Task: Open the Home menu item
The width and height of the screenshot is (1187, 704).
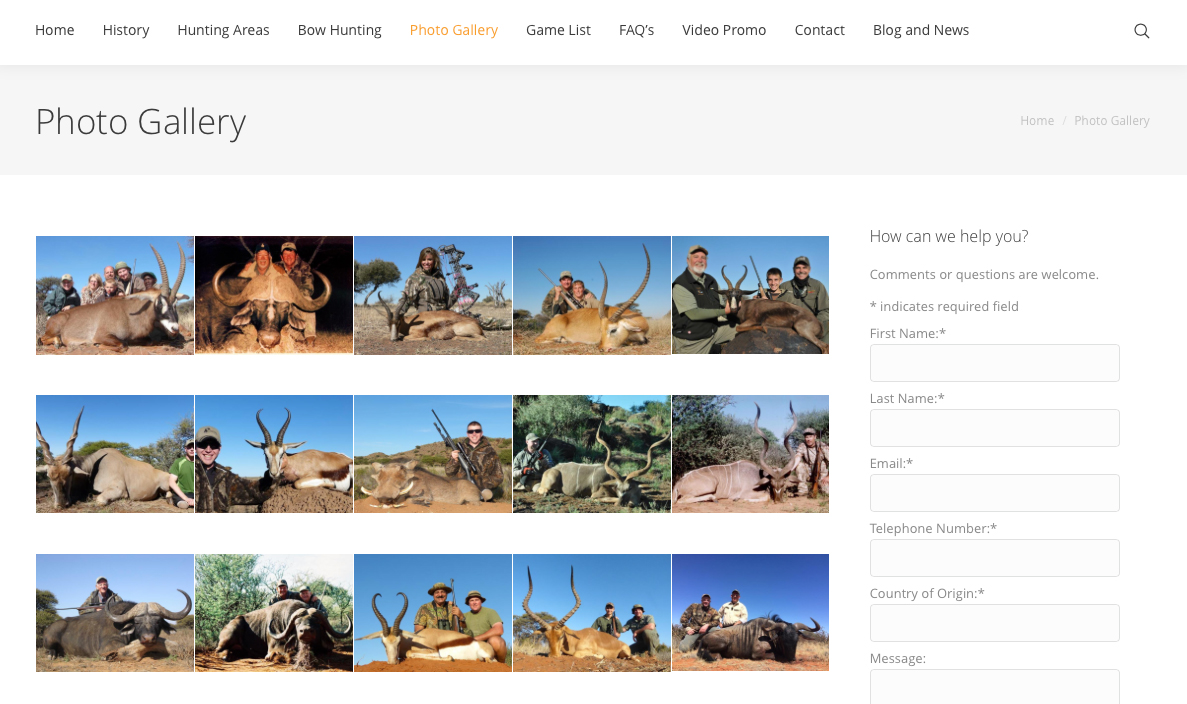Action: point(55,30)
